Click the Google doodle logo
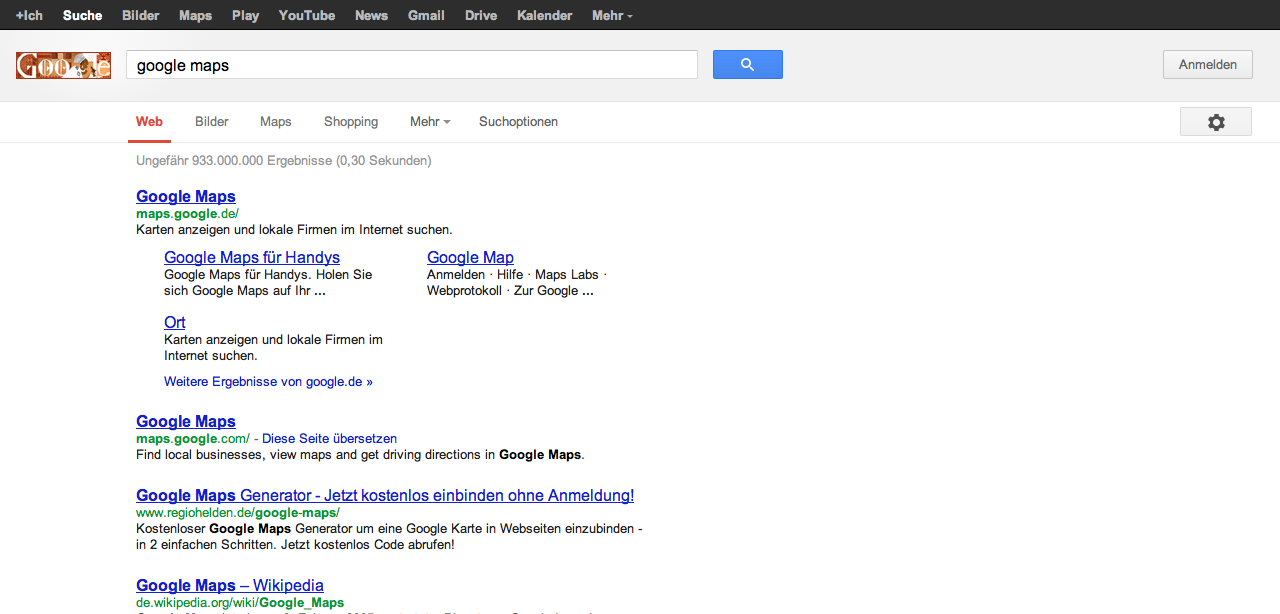The width and height of the screenshot is (1280, 614). point(63,66)
